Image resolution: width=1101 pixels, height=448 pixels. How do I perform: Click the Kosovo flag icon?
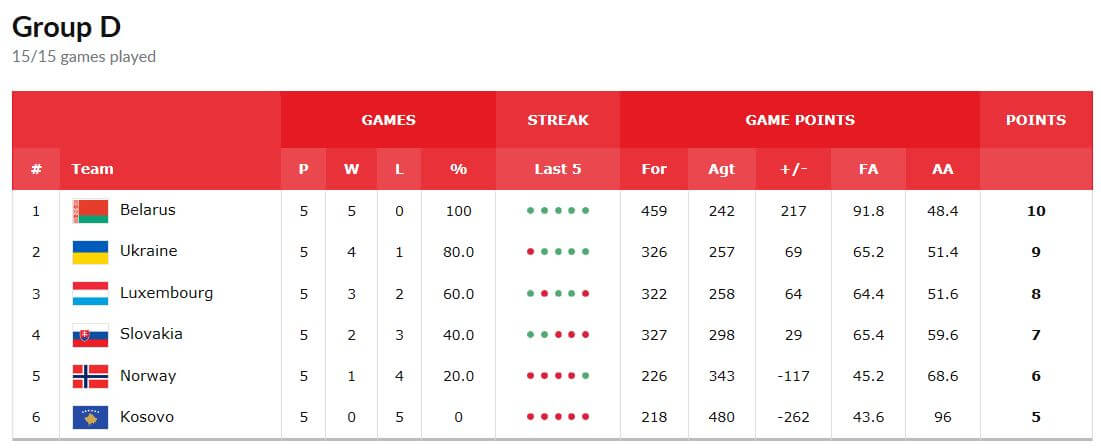point(90,417)
